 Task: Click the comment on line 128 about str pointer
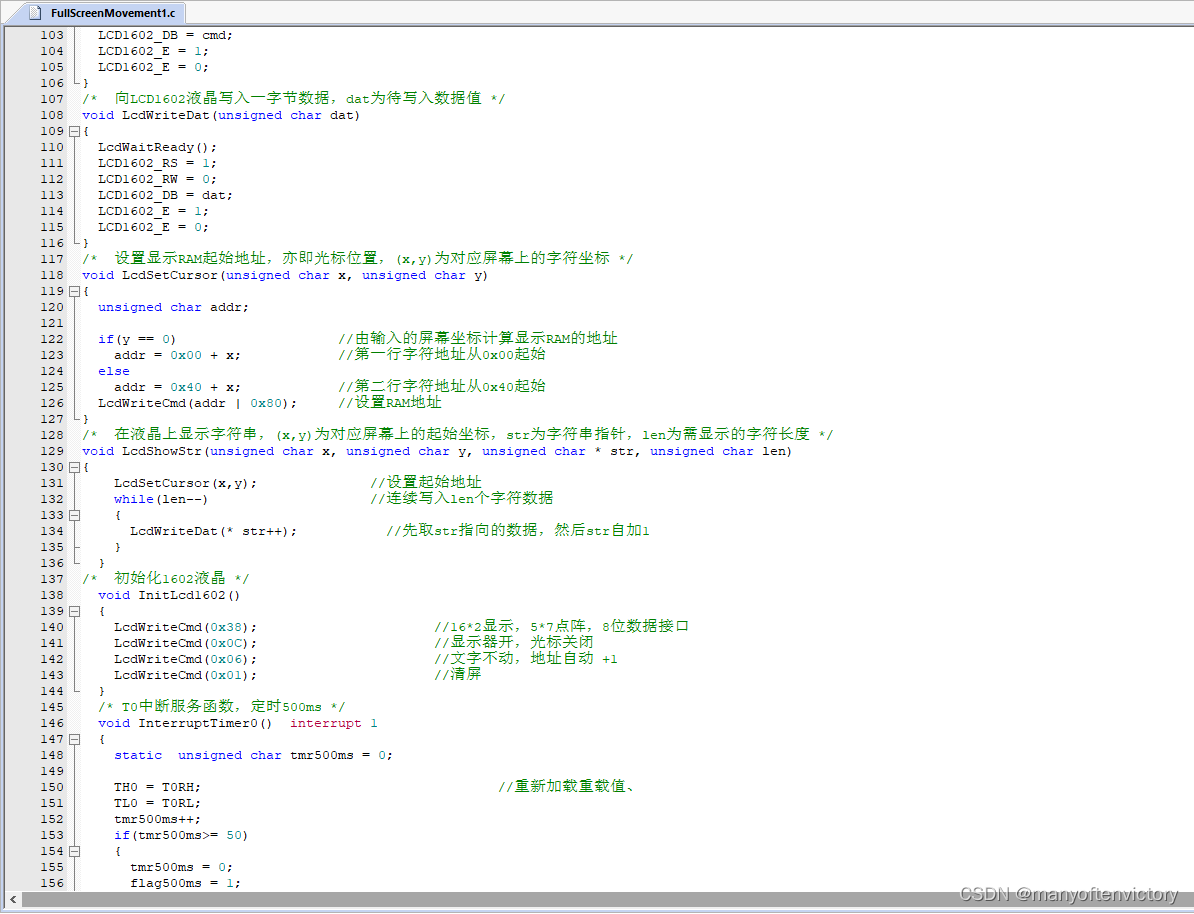tap(458, 434)
